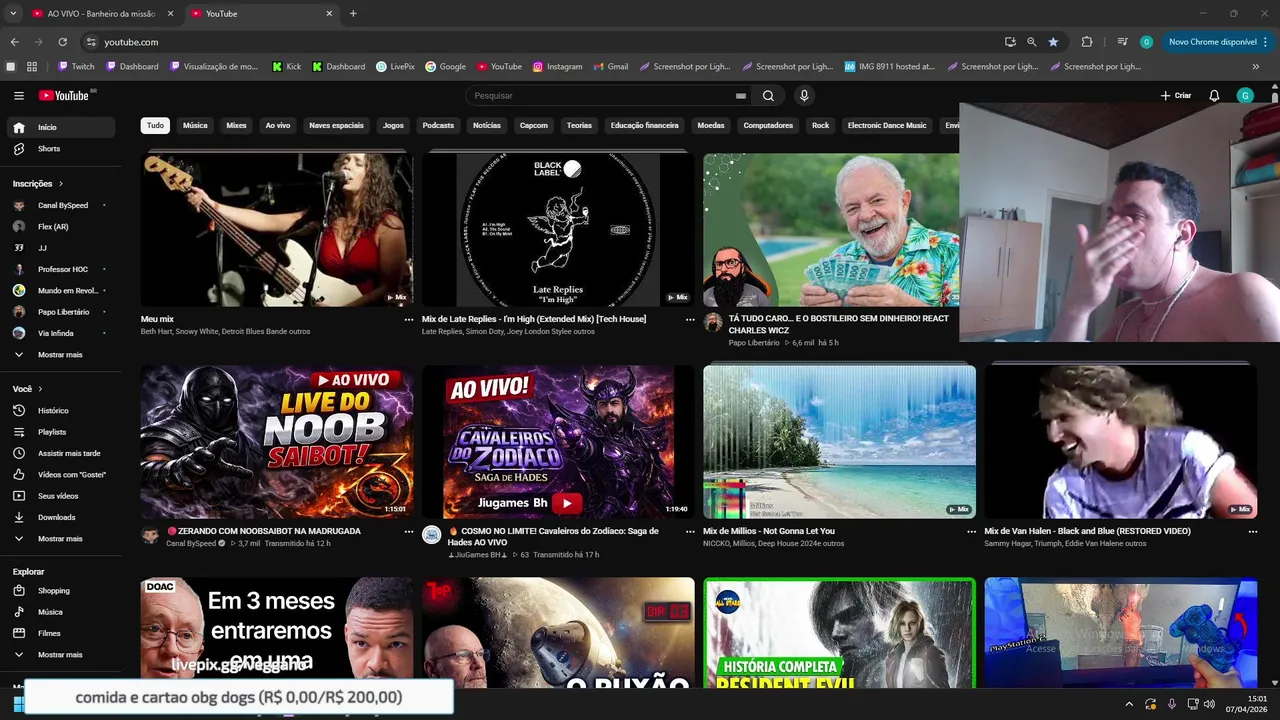Open YouTube notifications bell
This screenshot has height=720, width=1280.
[1214, 96]
